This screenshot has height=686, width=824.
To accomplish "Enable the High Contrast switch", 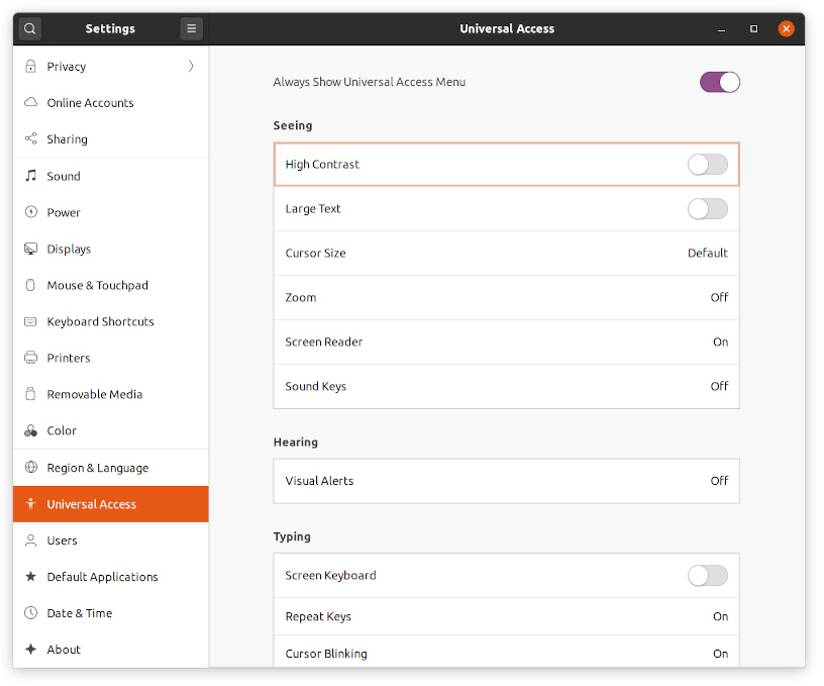I will [708, 165].
